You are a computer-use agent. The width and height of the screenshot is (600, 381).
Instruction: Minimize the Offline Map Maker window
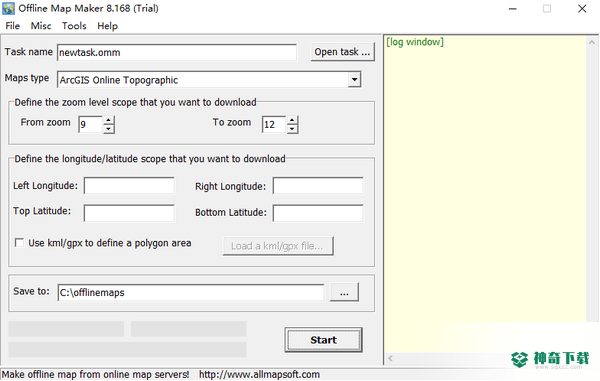512,9
